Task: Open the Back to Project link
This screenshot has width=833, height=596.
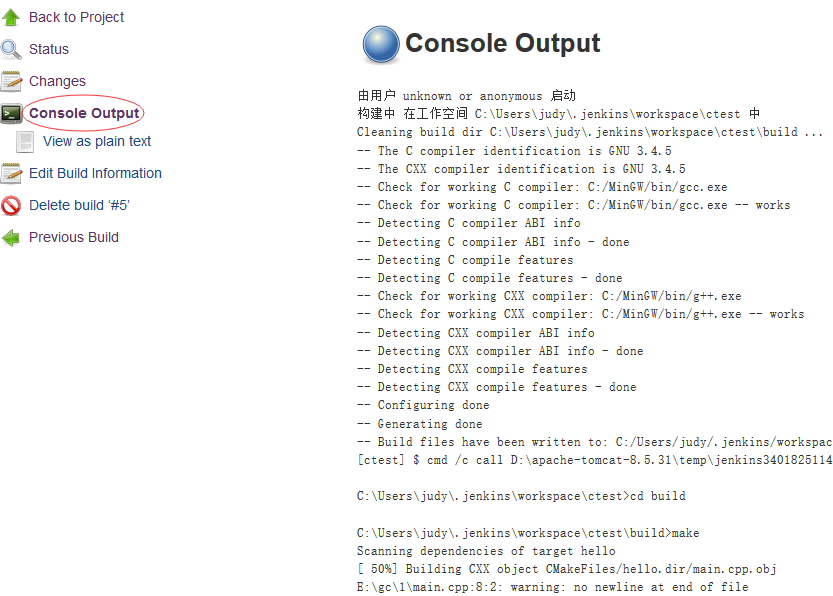Action: 75,17
